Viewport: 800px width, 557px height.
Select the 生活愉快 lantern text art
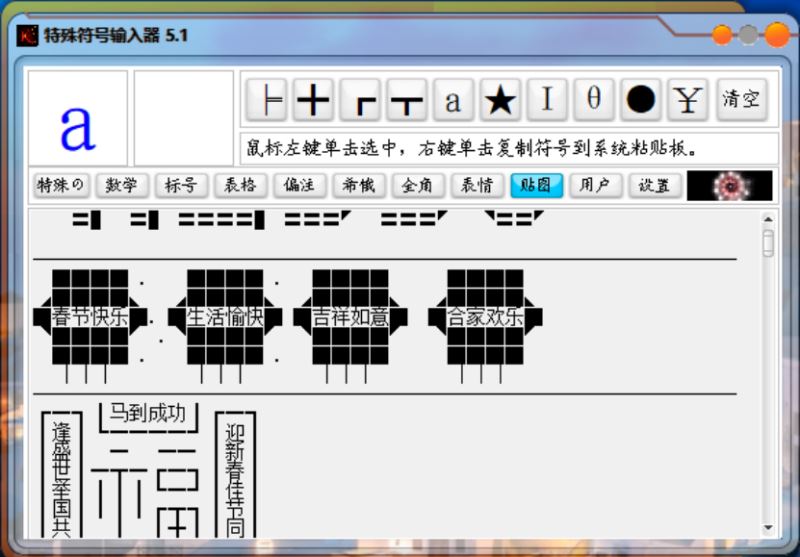pyautogui.click(x=225, y=326)
